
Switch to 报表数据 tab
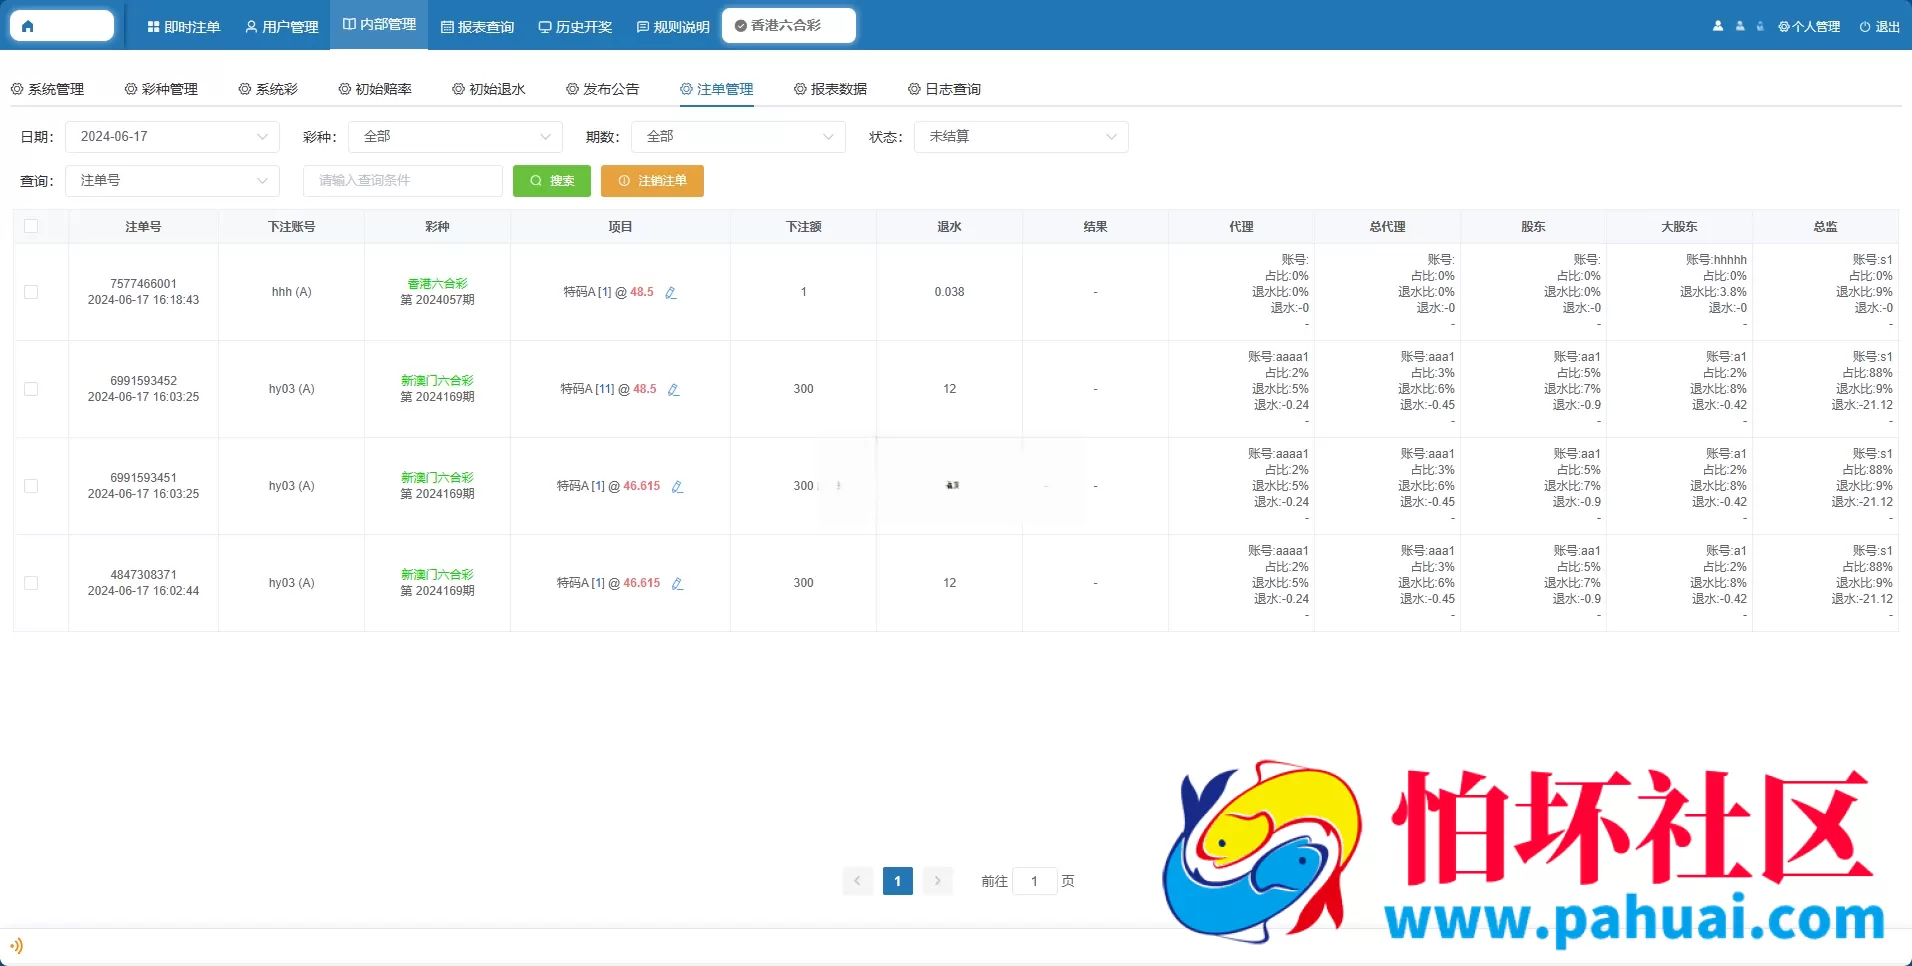tap(831, 89)
